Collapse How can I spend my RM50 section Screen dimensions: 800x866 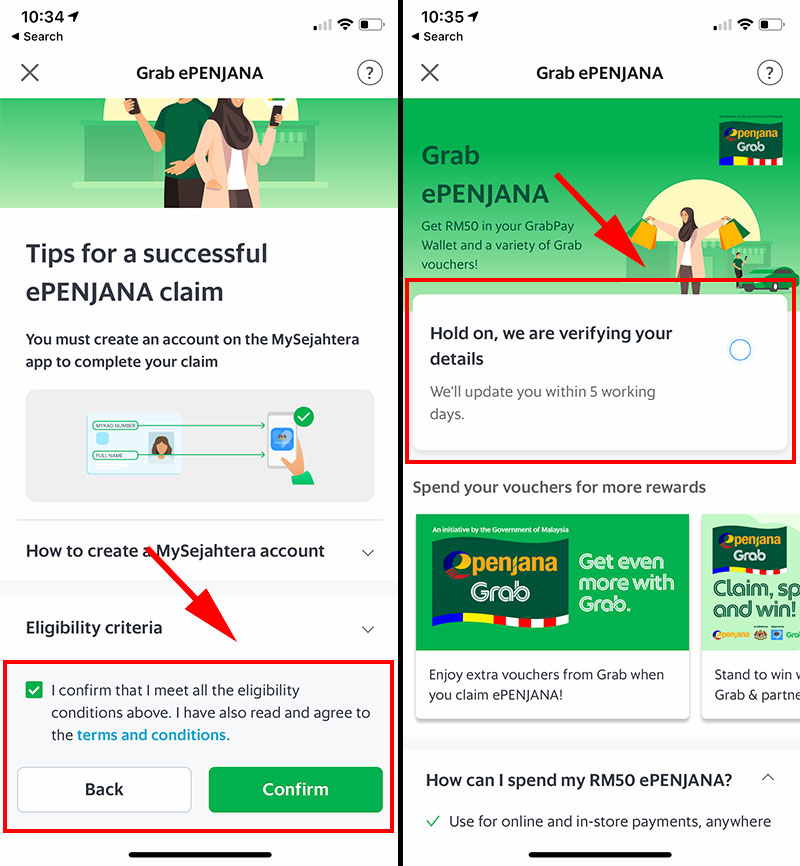pos(768,778)
